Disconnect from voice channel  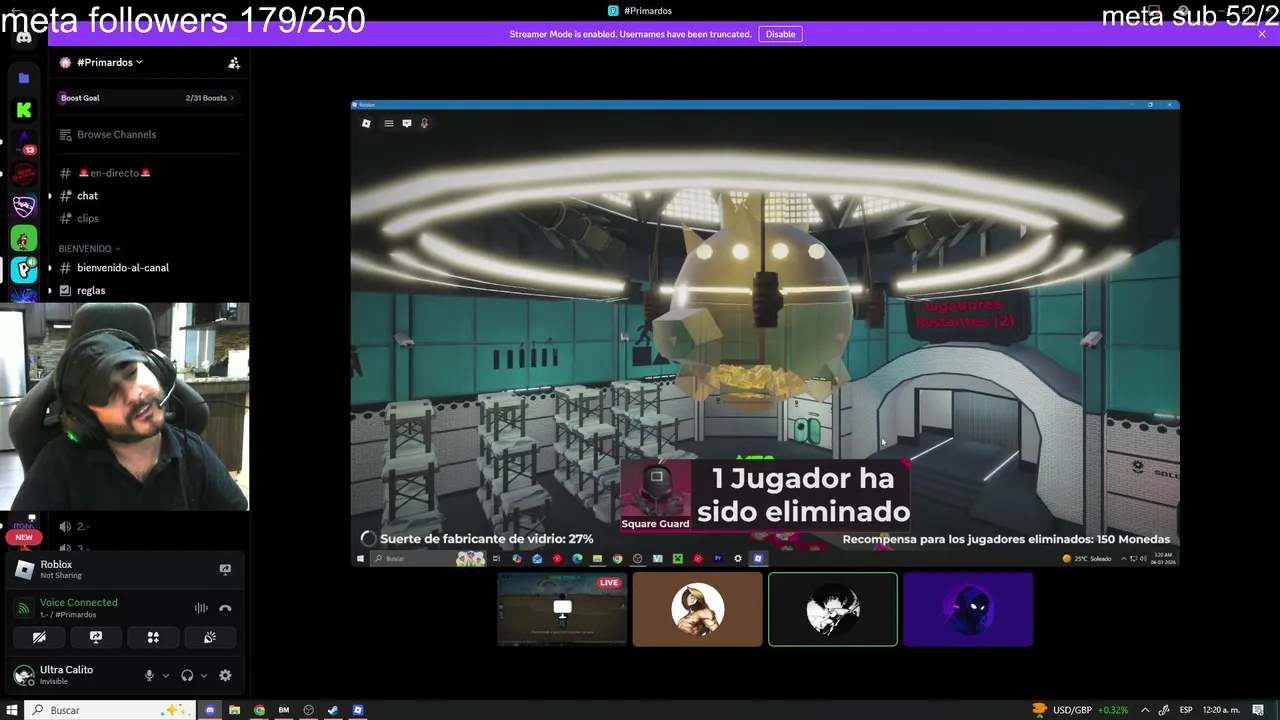[225, 608]
